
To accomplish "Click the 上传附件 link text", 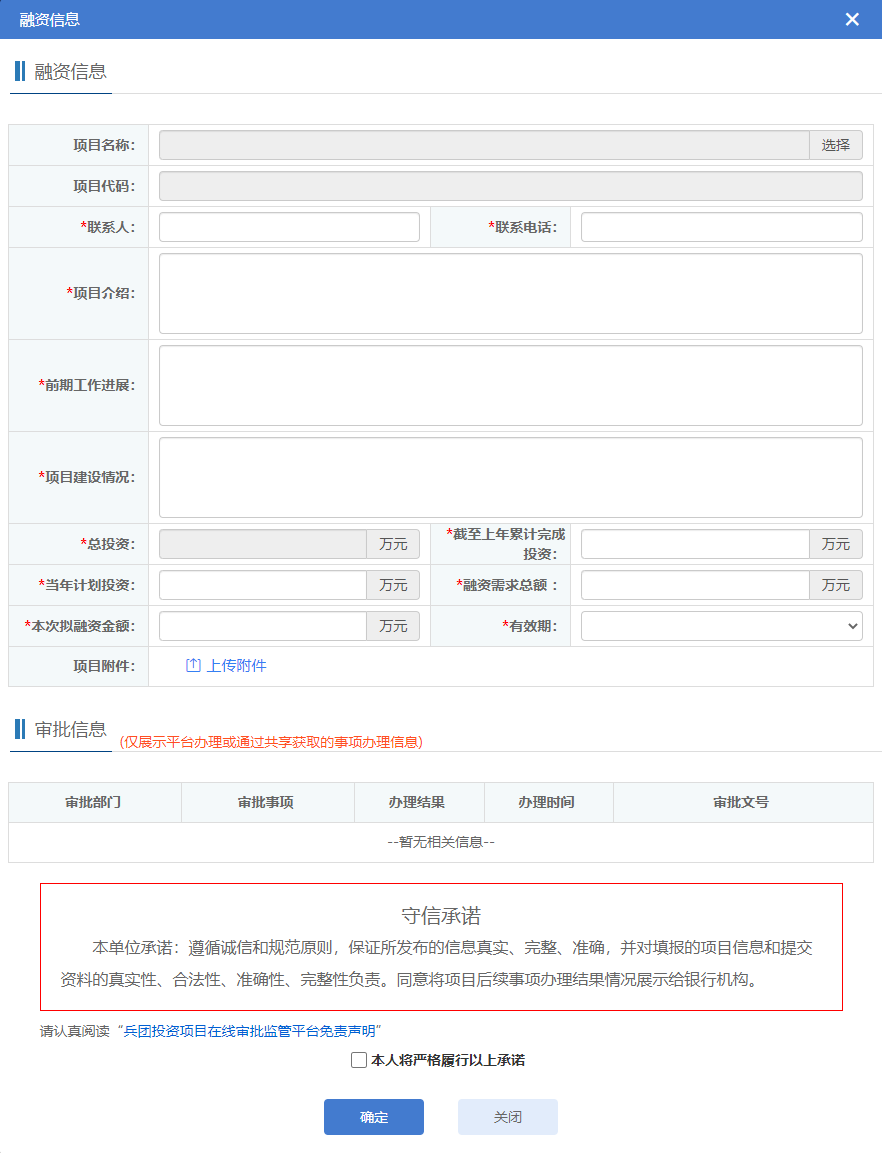I will click(x=236, y=666).
